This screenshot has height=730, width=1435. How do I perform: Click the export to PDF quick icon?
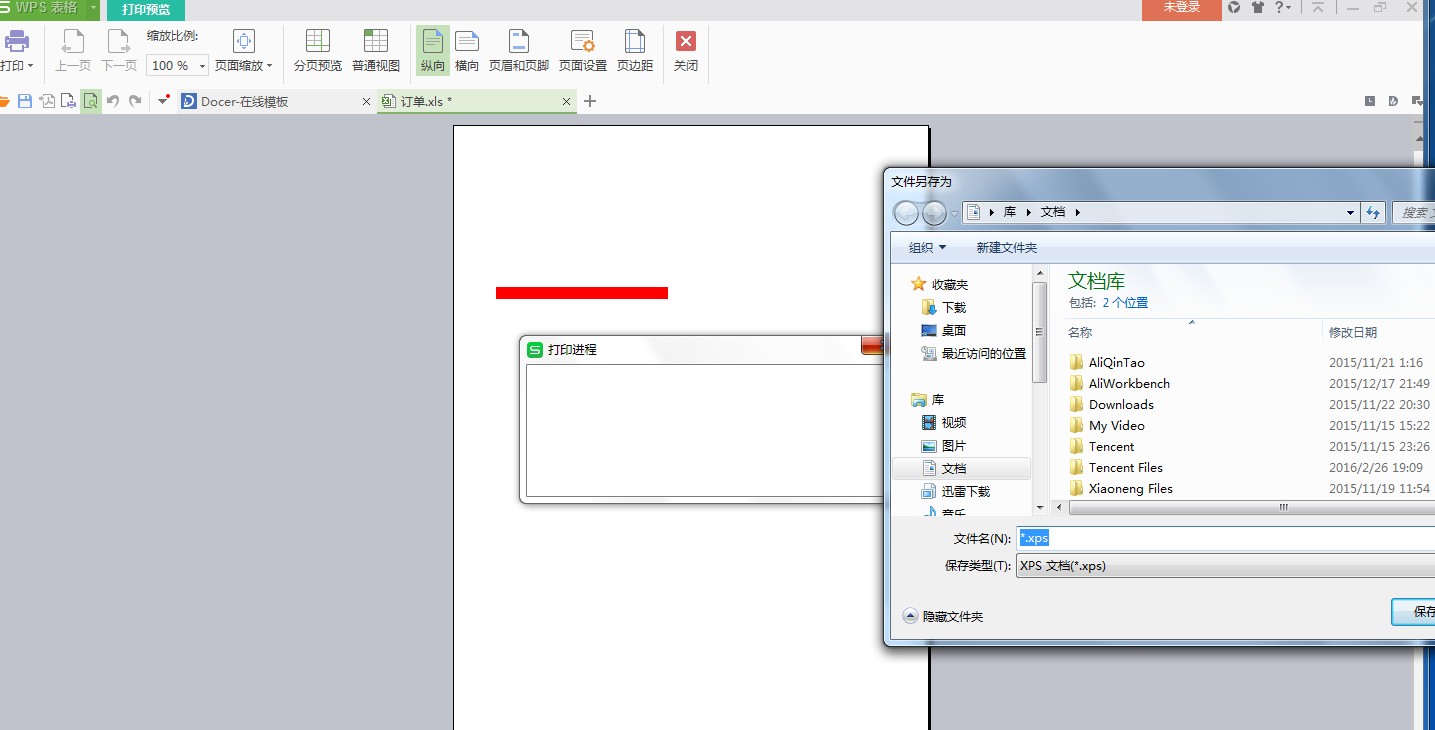47,101
